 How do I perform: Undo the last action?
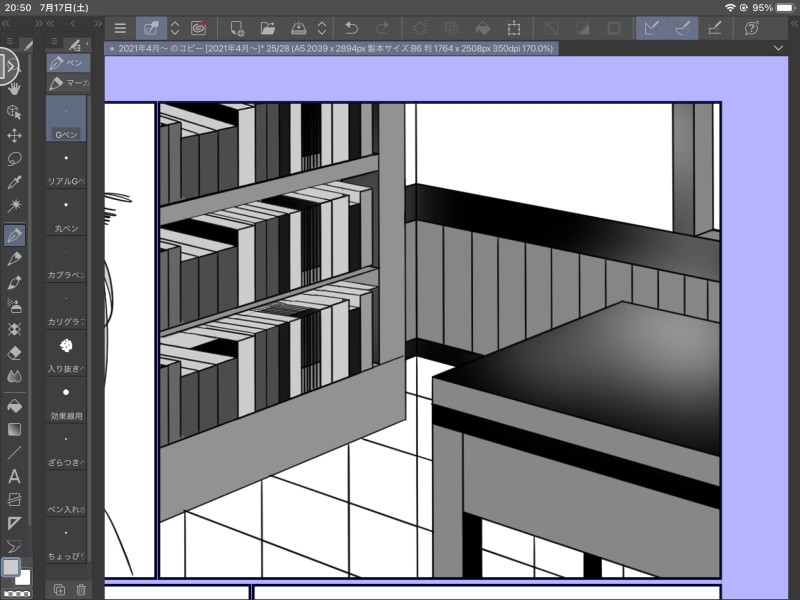tap(352, 28)
